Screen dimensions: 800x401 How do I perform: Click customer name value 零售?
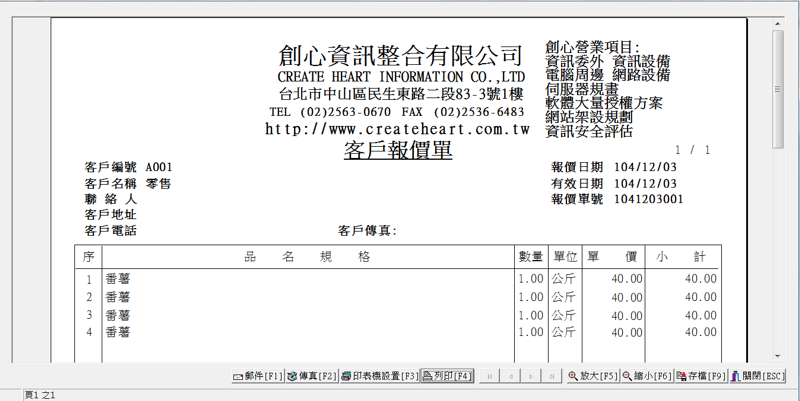point(158,183)
